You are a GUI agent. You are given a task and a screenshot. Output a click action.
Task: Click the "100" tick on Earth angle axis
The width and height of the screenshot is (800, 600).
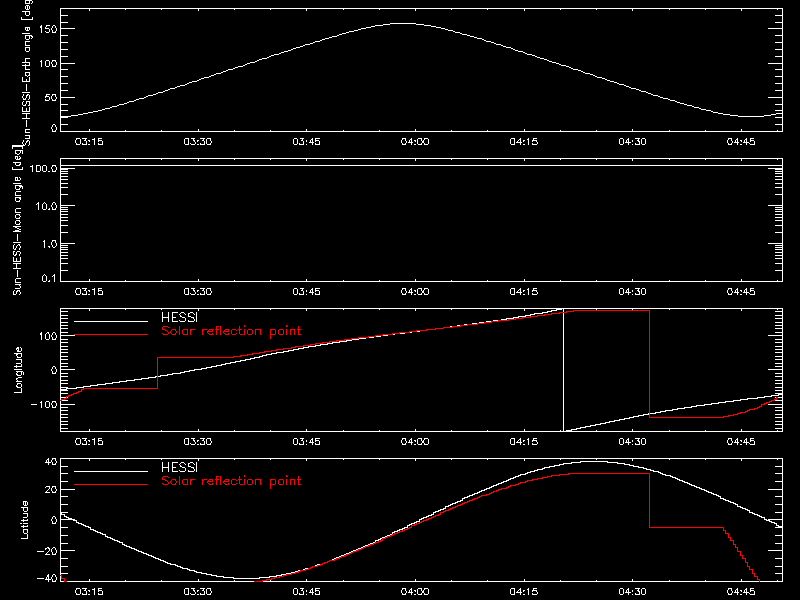tap(47, 64)
